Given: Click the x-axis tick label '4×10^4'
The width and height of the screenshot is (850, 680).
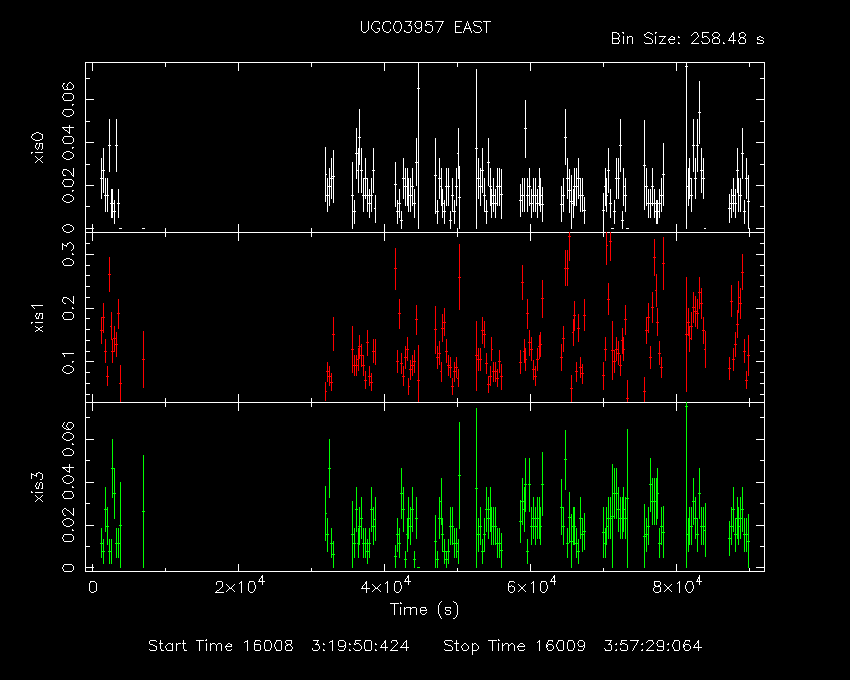Looking at the screenshot, I should [385, 586].
